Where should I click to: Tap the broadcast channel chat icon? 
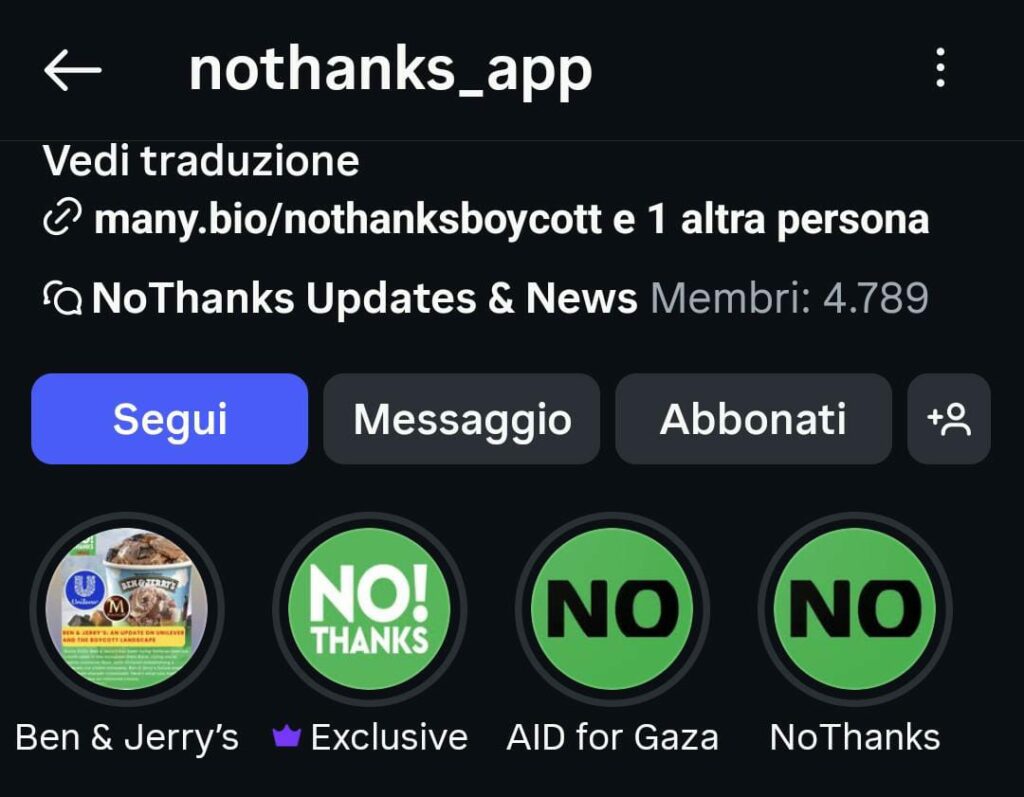pyautogui.click(x=62, y=299)
